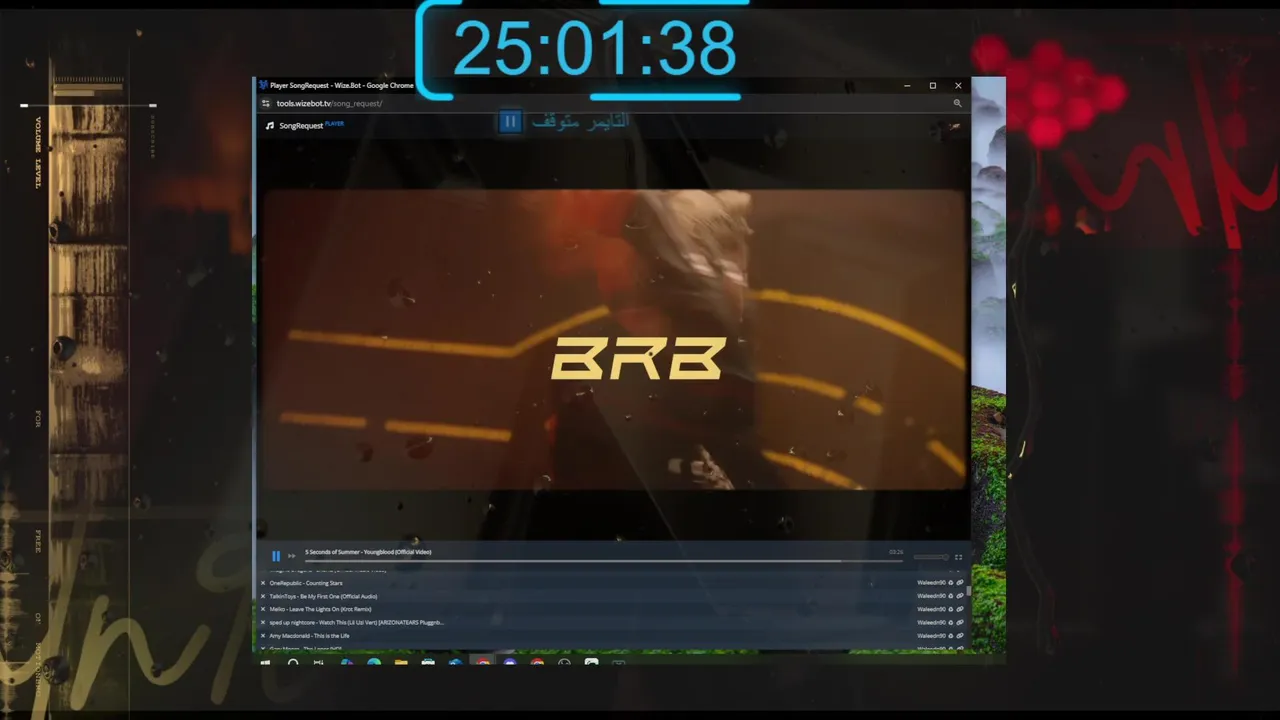
Task: Open link icon for sped up nightcore row
Action: (x=960, y=622)
